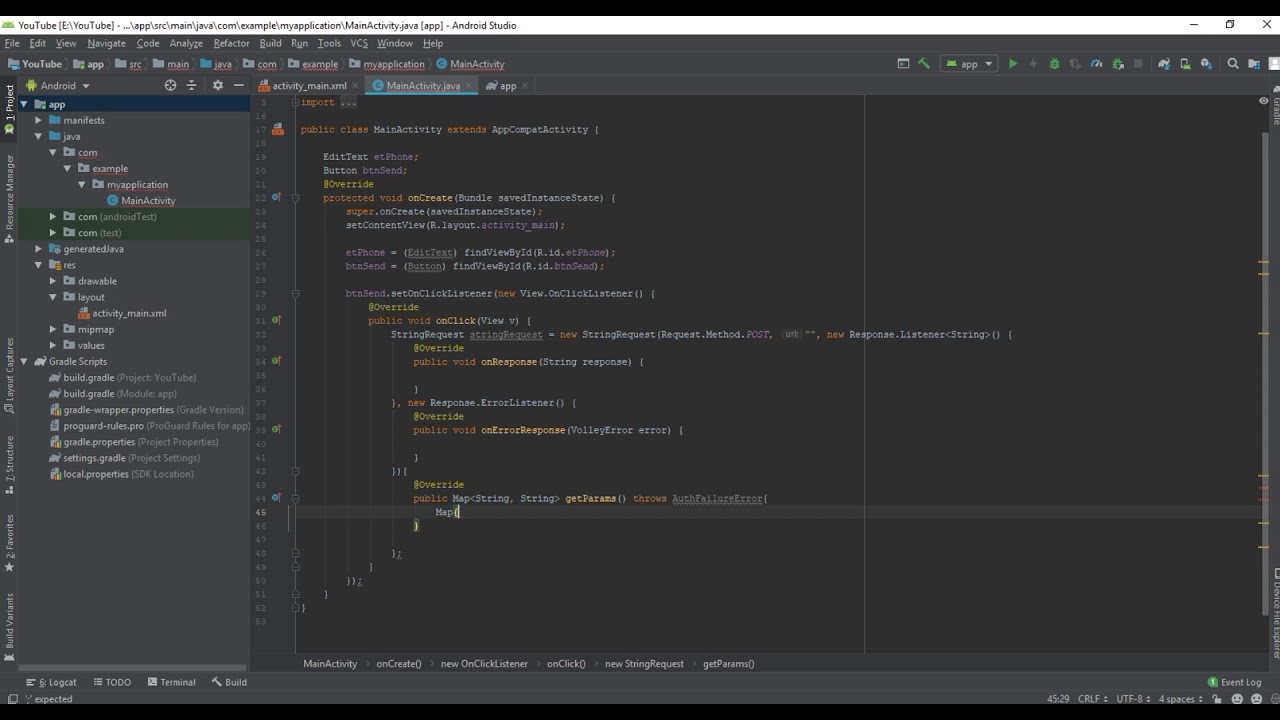Click the CRLF line separator in status bar

tap(1091, 699)
